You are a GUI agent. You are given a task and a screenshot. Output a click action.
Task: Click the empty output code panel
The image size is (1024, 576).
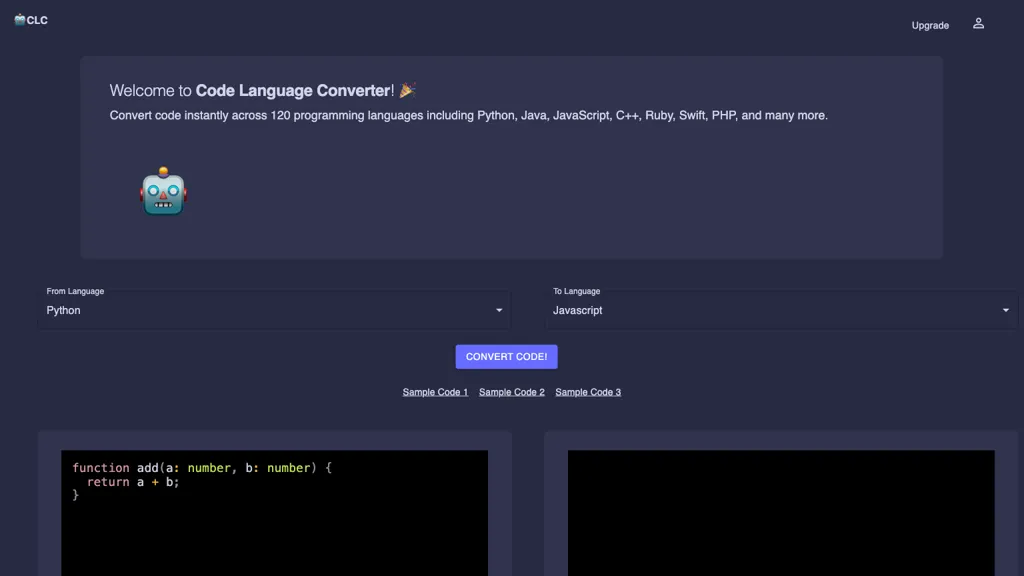781,513
